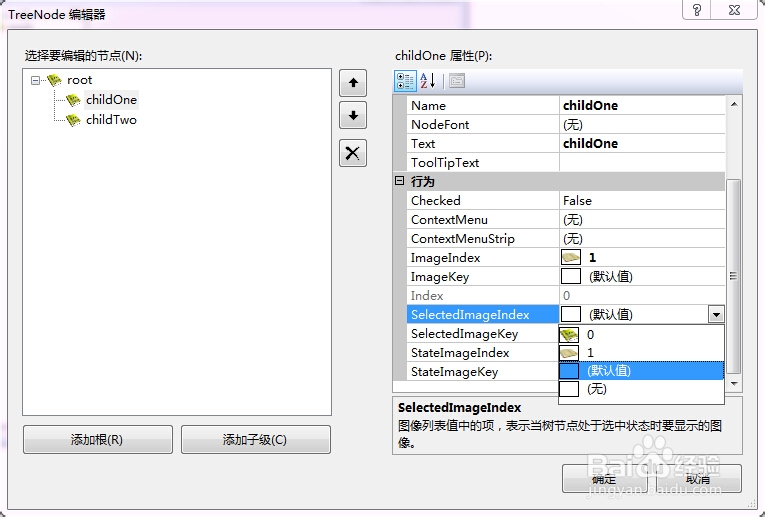
Task: Click the Property Pages toolbar icon
Action: point(457,81)
